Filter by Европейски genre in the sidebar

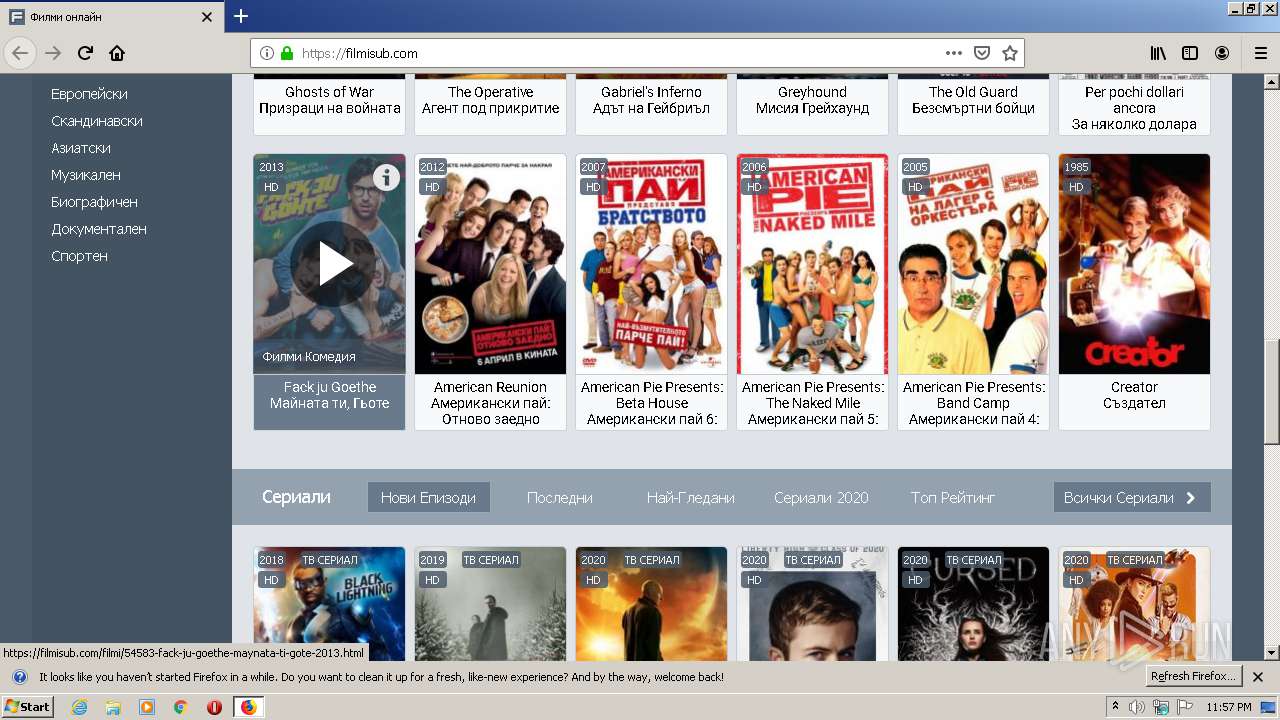click(x=89, y=94)
